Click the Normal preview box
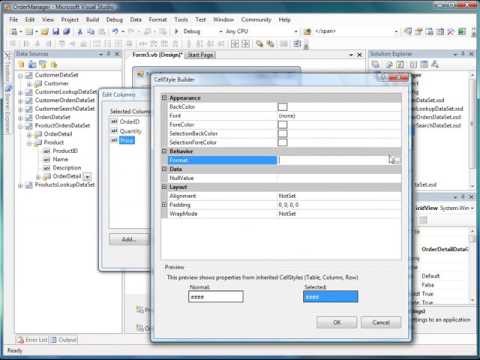 point(216,297)
